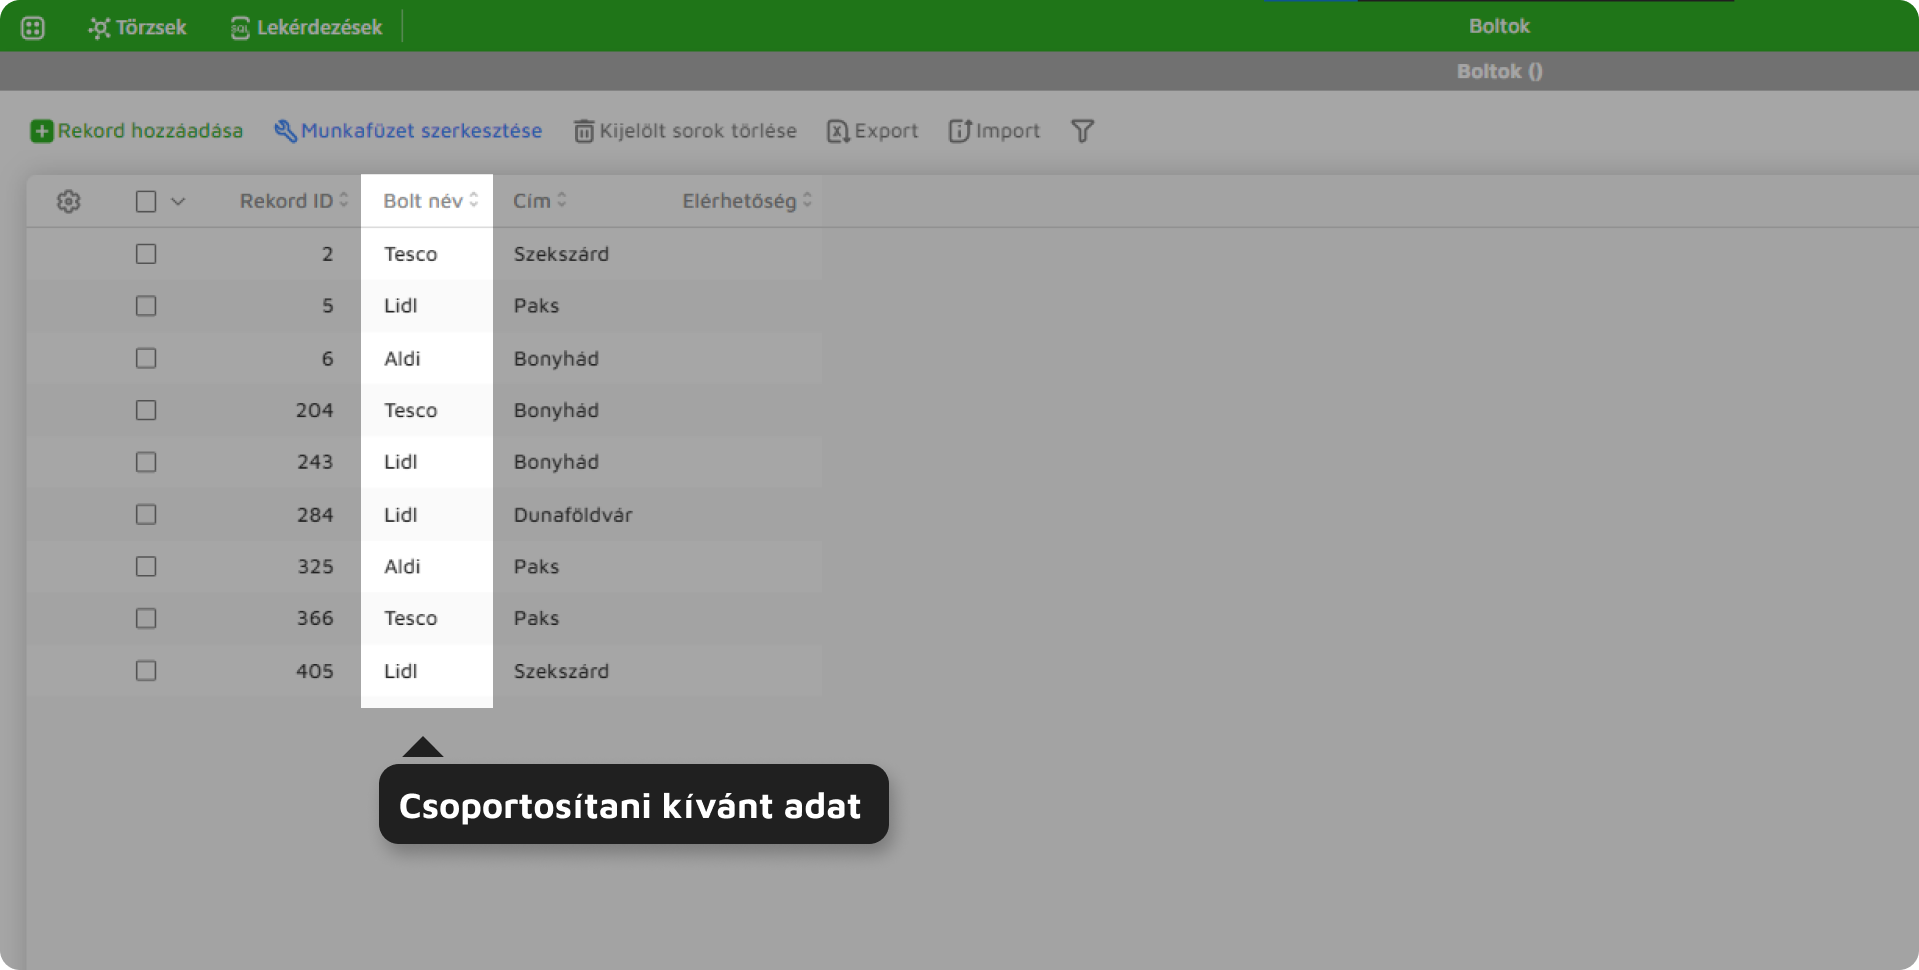Click the Rekord ID value 284
Screen dimensions: 1919x970
click(315, 514)
